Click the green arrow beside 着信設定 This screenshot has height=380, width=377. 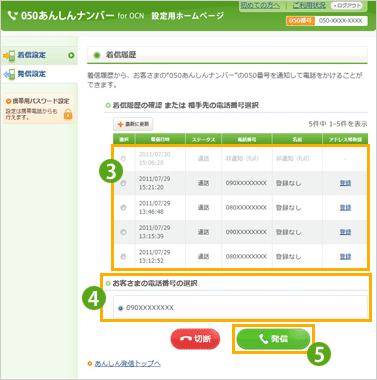[71, 55]
